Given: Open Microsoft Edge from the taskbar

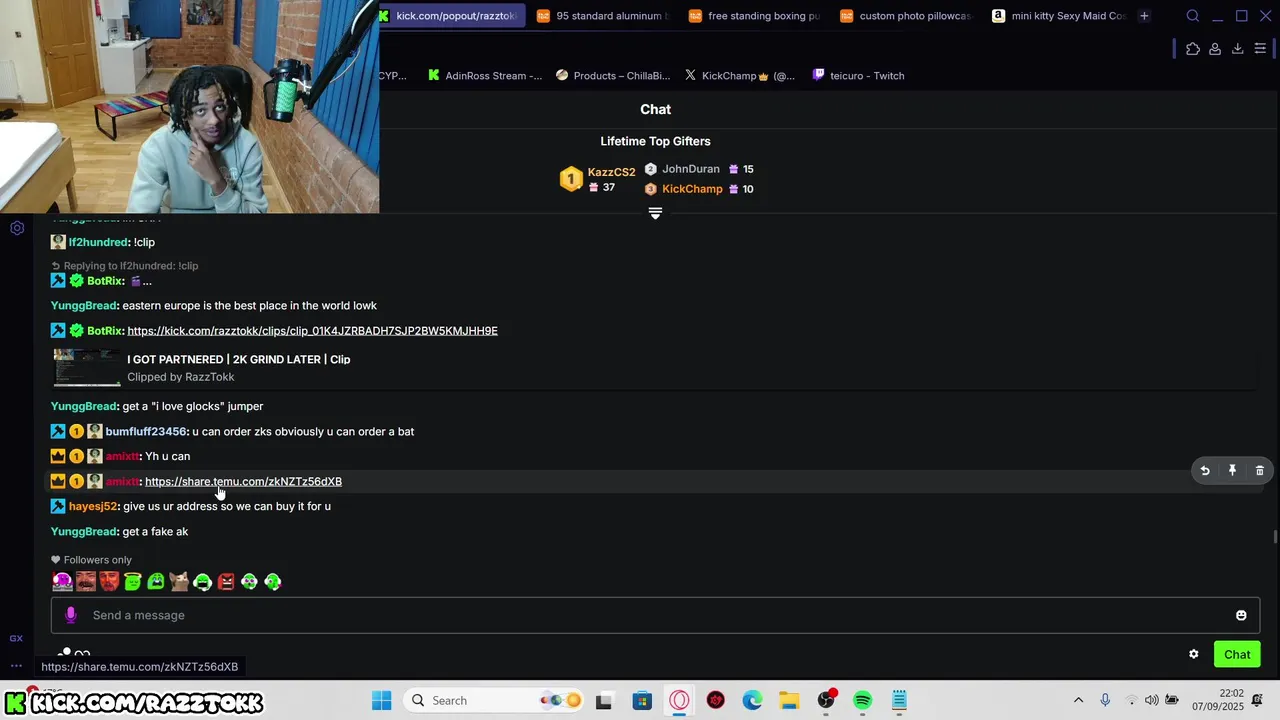Looking at the screenshot, I should tap(752, 700).
